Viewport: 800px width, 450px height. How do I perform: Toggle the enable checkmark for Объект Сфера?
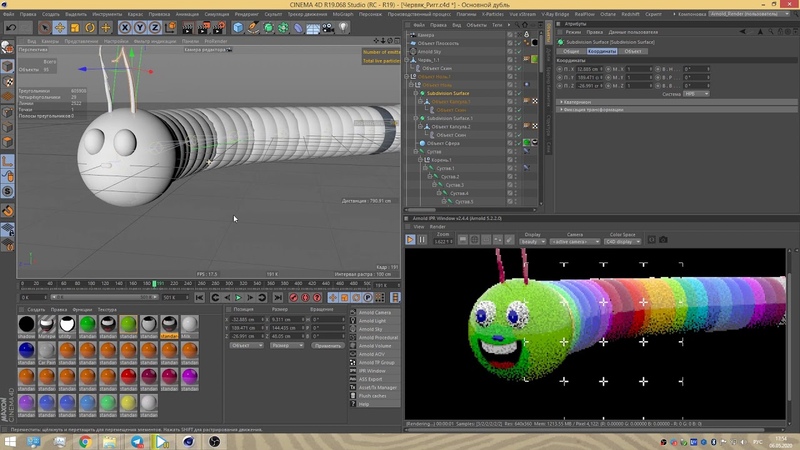[518, 143]
